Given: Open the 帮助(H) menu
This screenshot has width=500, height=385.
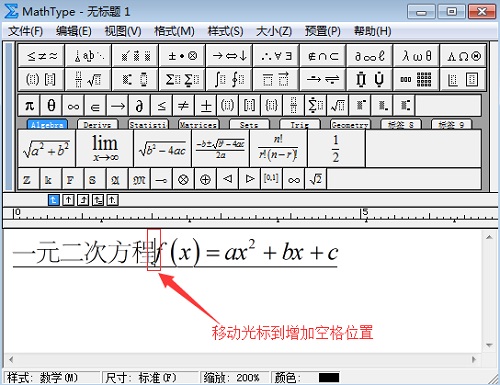Looking at the screenshot, I should [372, 31].
